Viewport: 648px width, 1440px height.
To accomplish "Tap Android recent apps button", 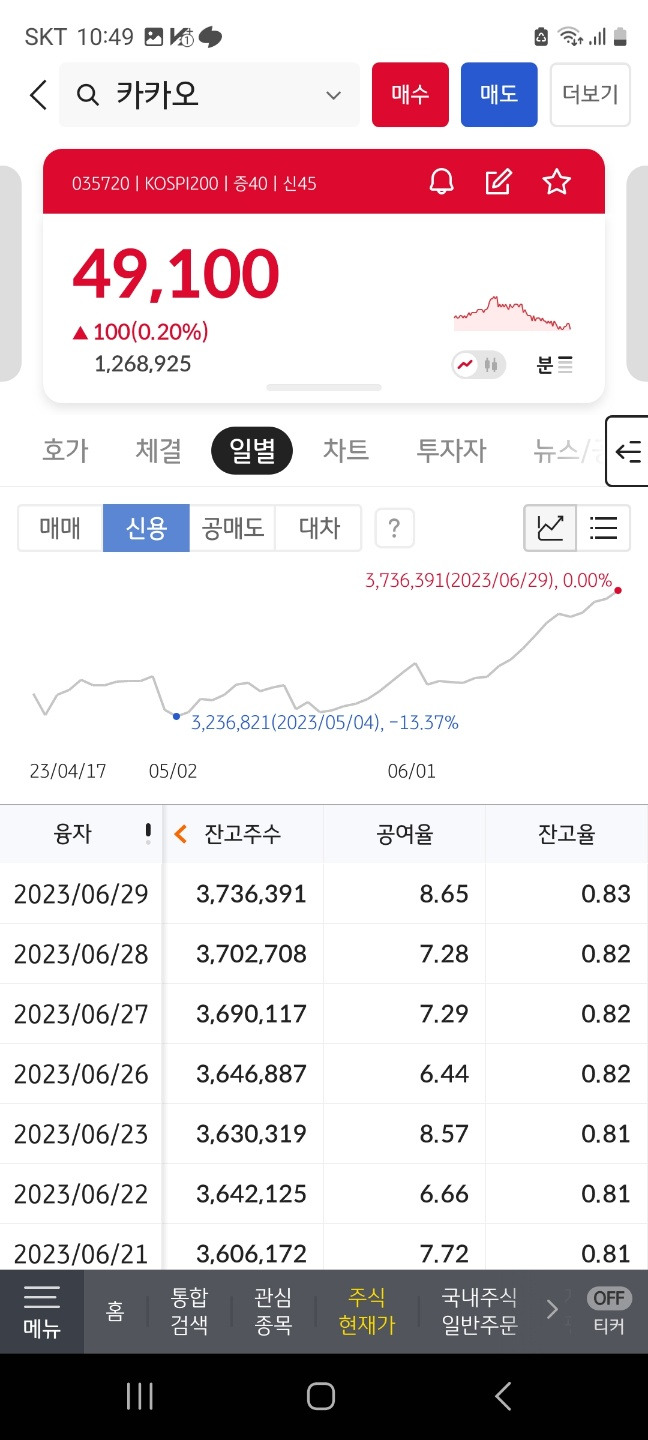I will point(140,1397).
